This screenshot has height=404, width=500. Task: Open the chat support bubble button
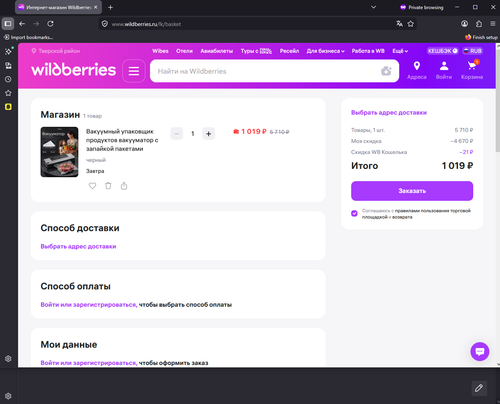(x=480, y=351)
